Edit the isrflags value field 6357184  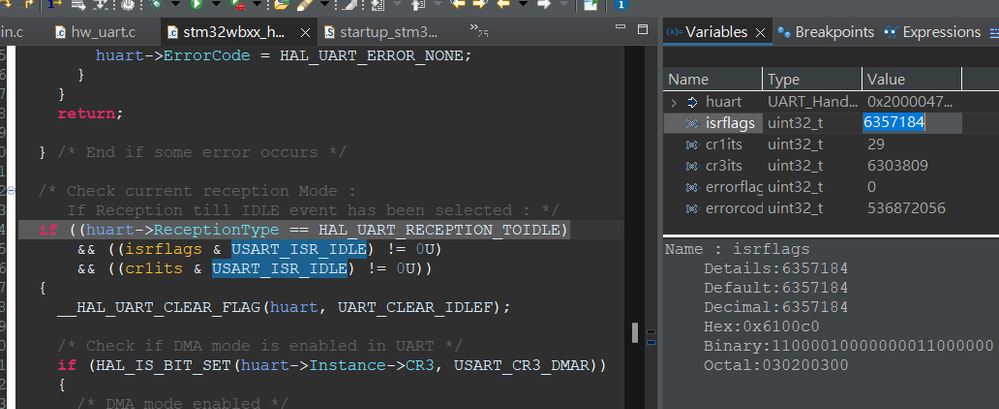tap(911, 123)
